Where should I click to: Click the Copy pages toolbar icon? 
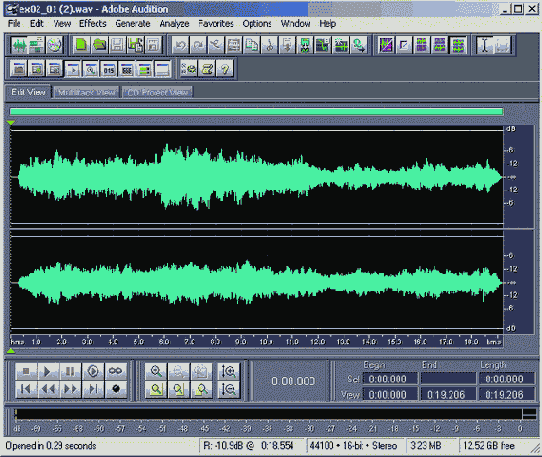[252, 45]
